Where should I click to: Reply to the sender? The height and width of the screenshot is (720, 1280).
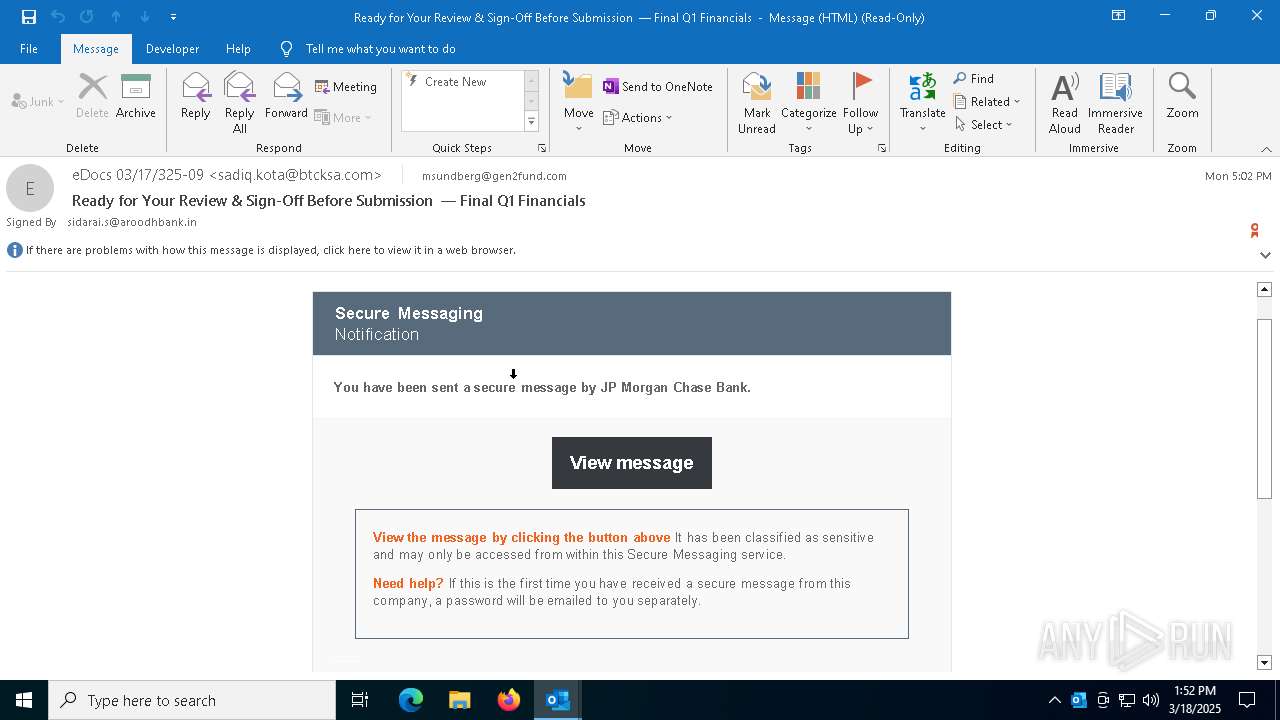(x=196, y=97)
